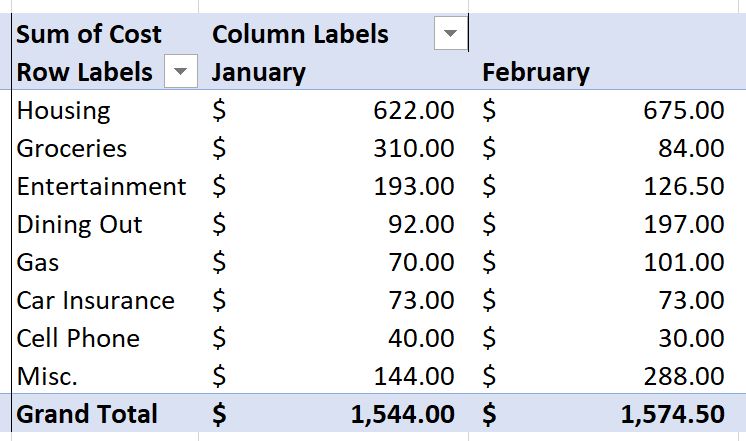Click the Cell Phone row label
Screen dimensions: 746x441
coord(78,339)
